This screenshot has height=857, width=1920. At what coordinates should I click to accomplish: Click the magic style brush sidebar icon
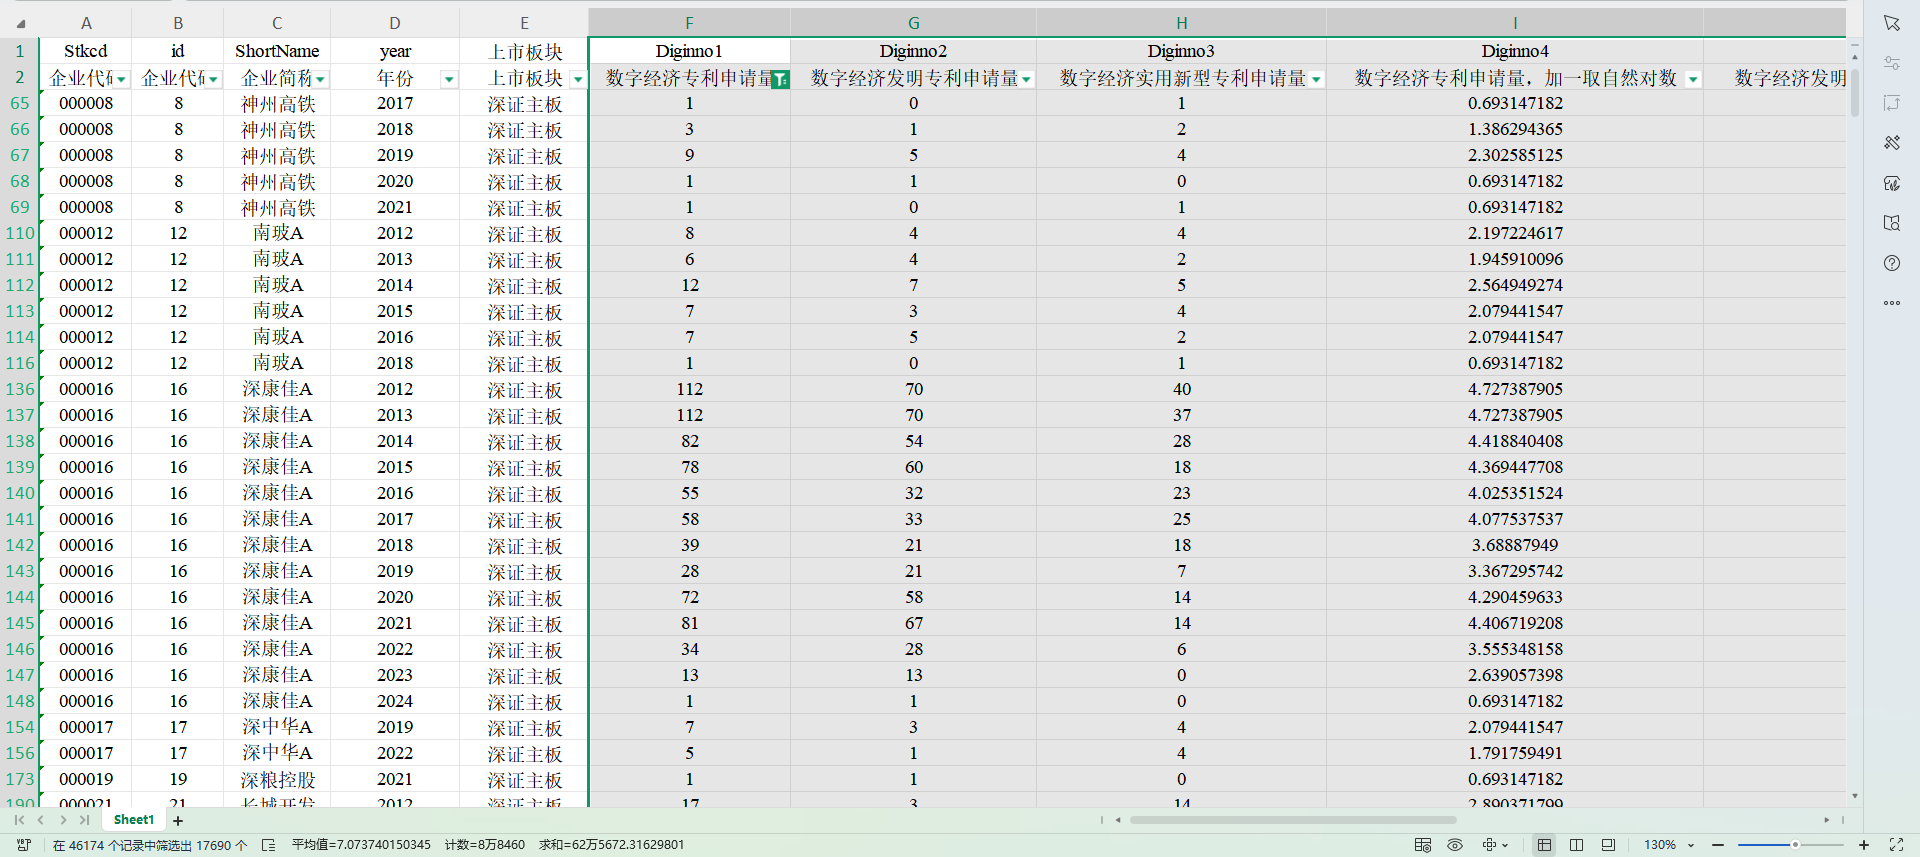[1891, 143]
